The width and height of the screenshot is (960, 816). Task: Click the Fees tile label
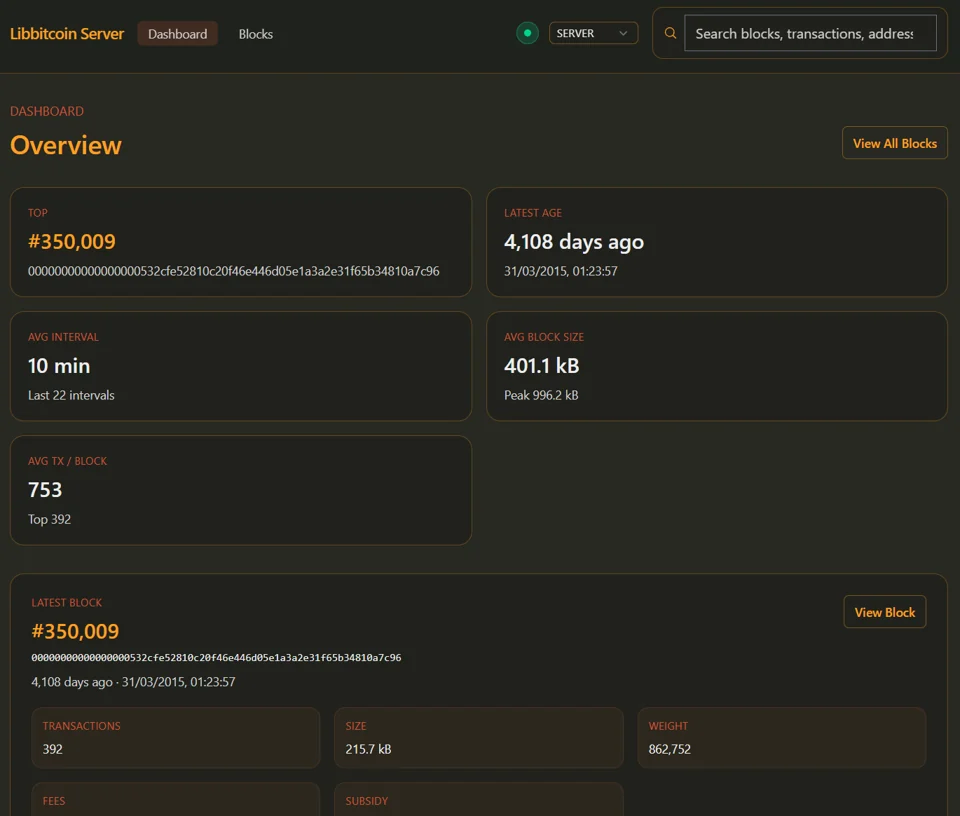point(54,801)
